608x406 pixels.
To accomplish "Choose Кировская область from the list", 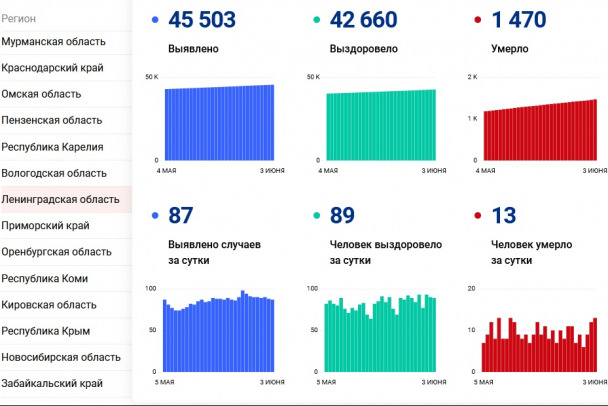I will click(50, 304).
